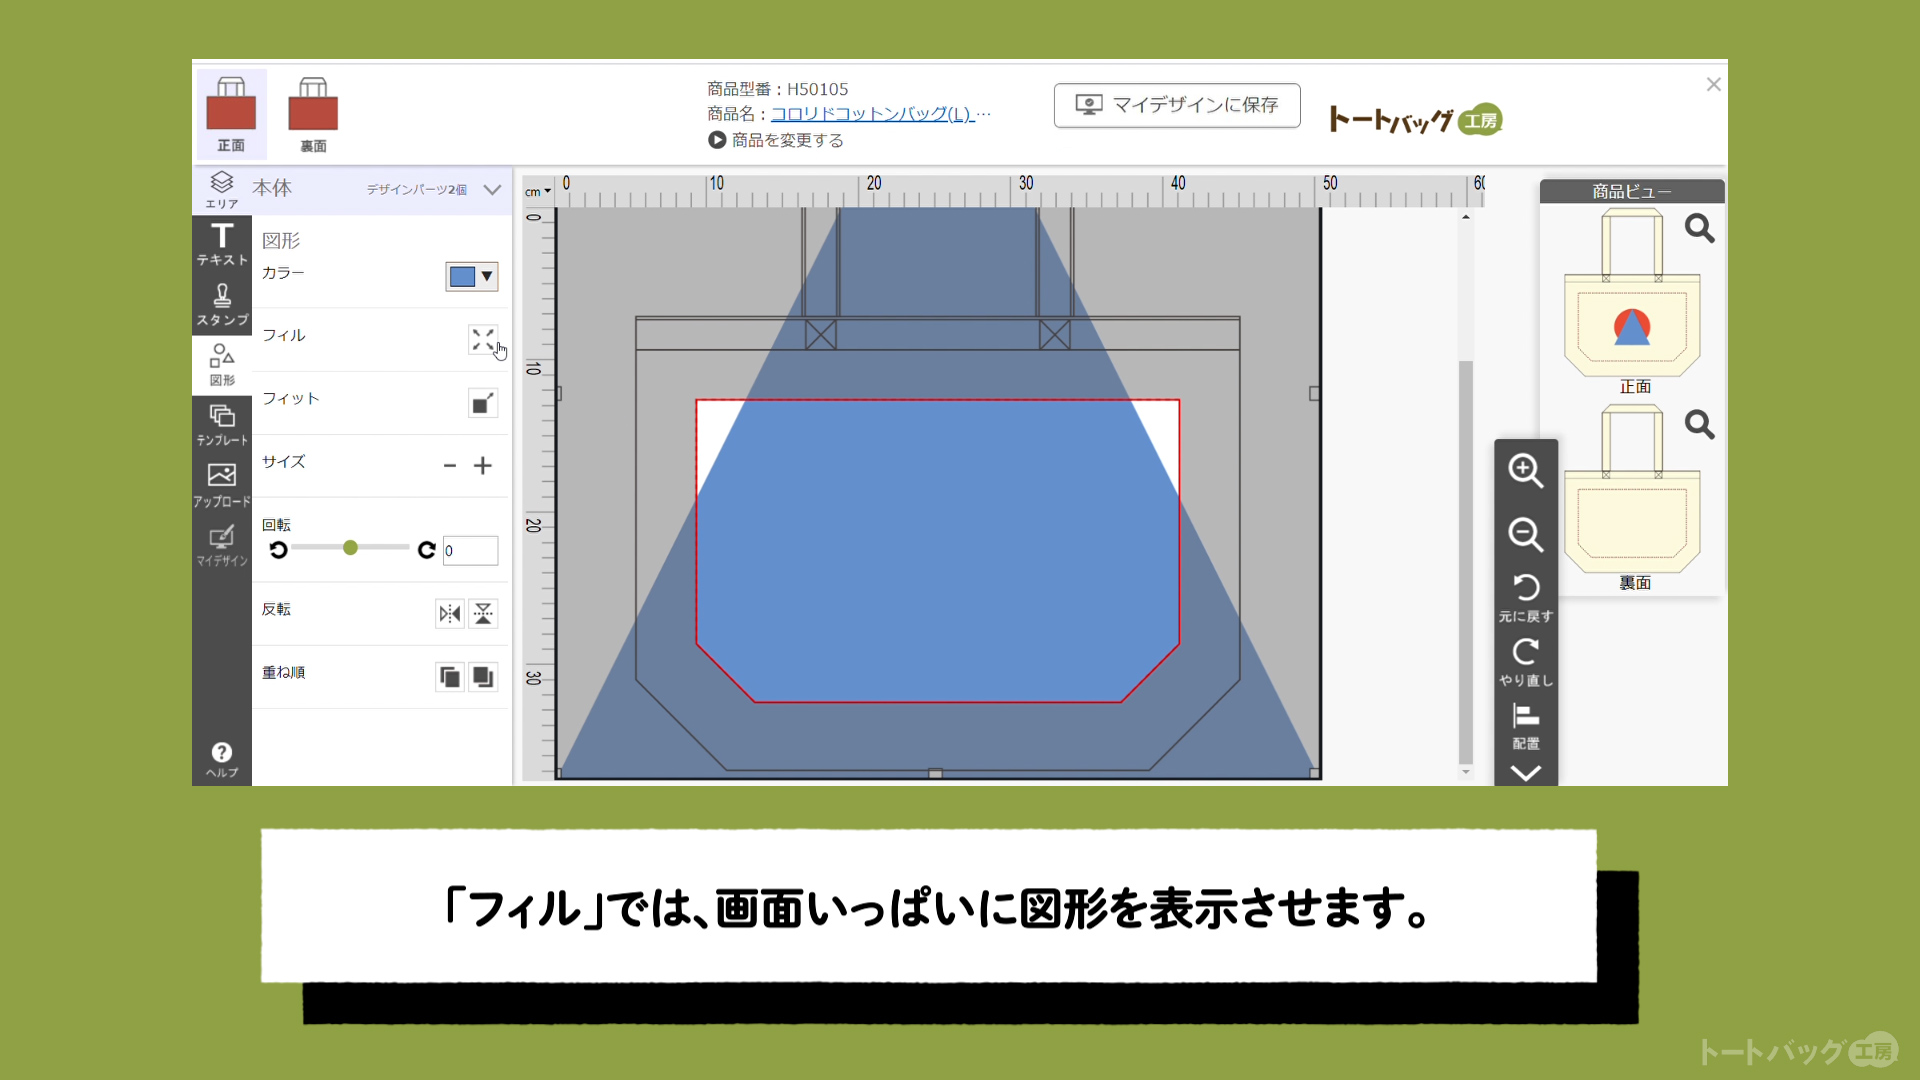Select the 図形 shapes tool
This screenshot has height=1080, width=1920.
point(222,365)
